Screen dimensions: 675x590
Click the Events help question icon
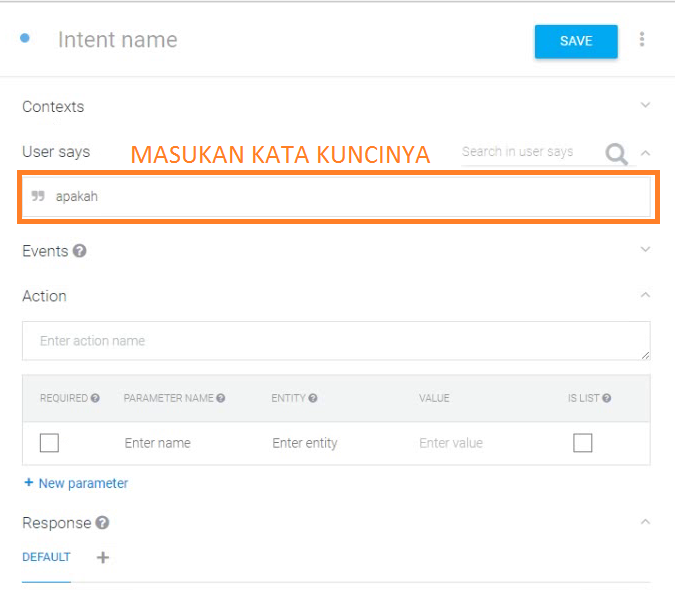80,251
